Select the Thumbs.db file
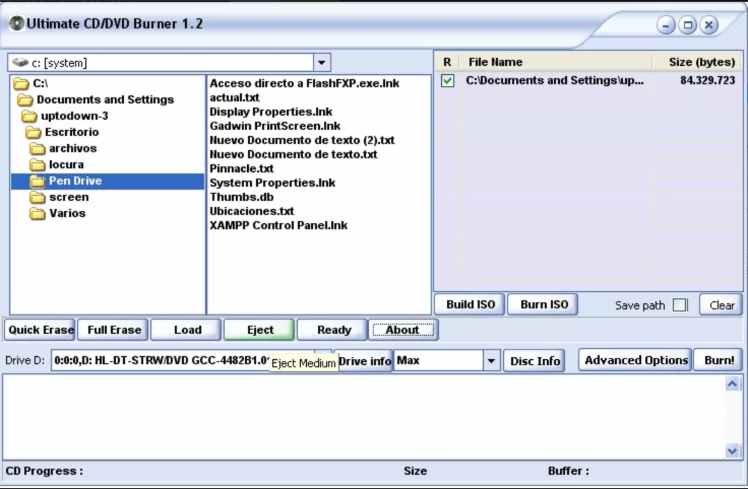The image size is (748, 489). 241,197
